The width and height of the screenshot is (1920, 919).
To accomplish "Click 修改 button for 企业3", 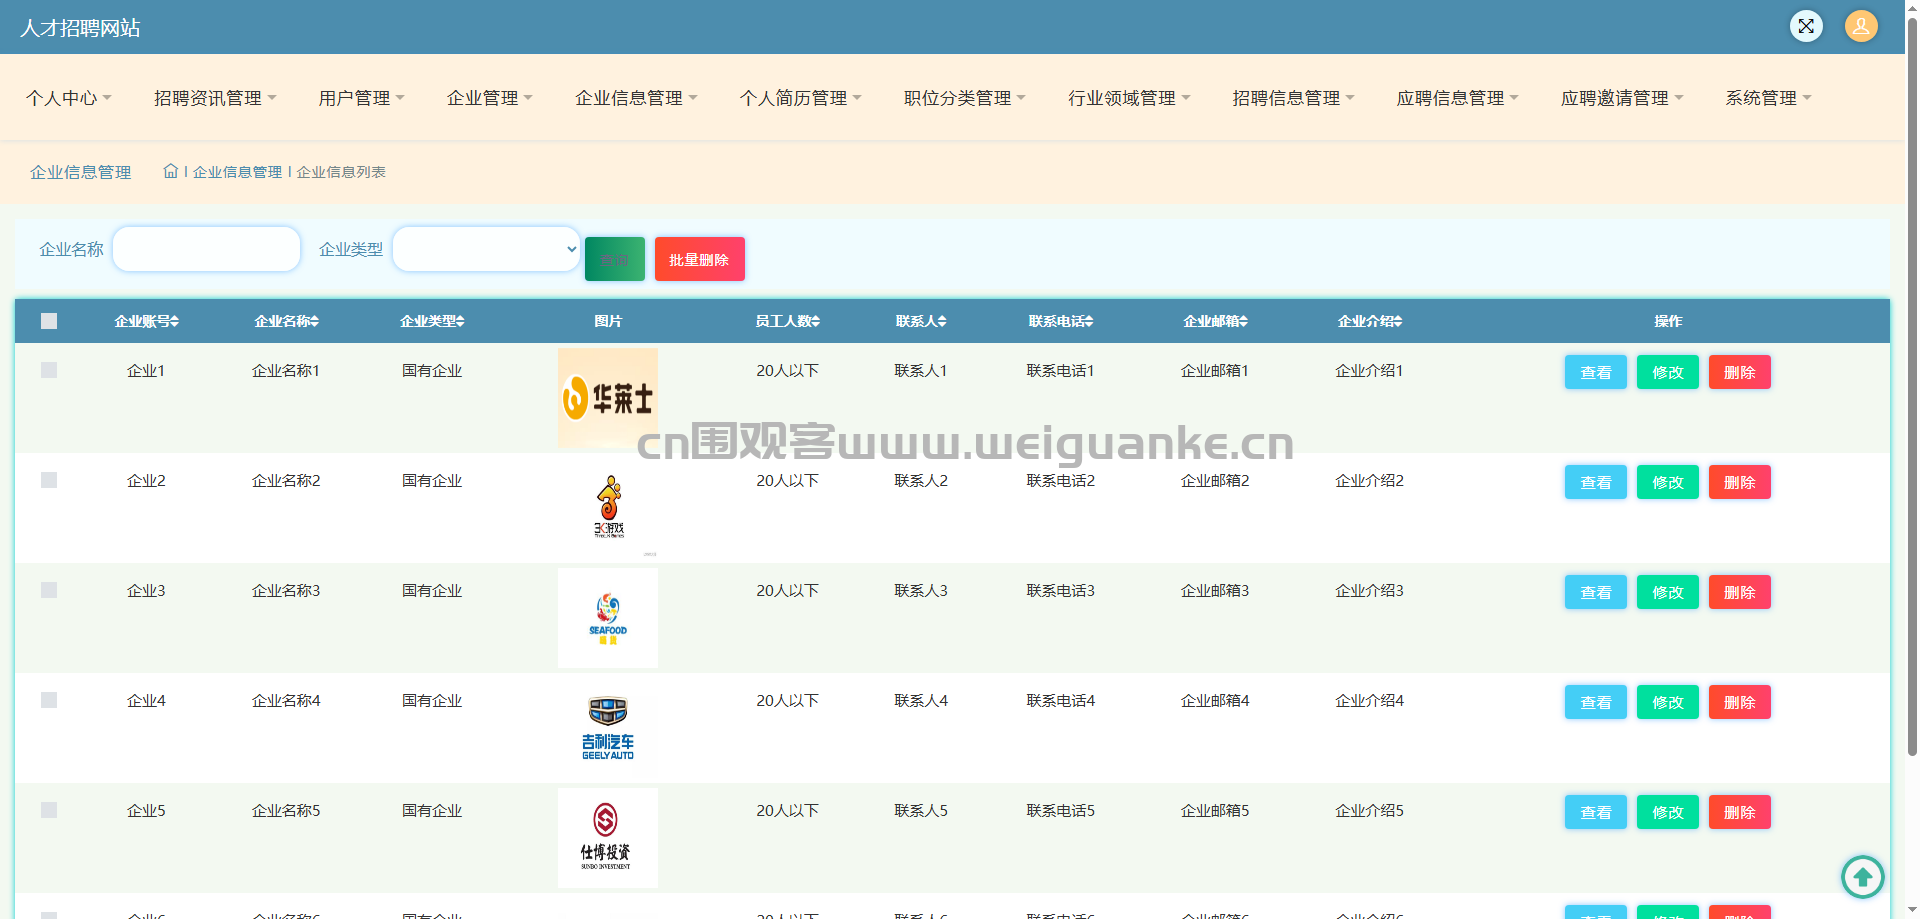I will click(1668, 592).
